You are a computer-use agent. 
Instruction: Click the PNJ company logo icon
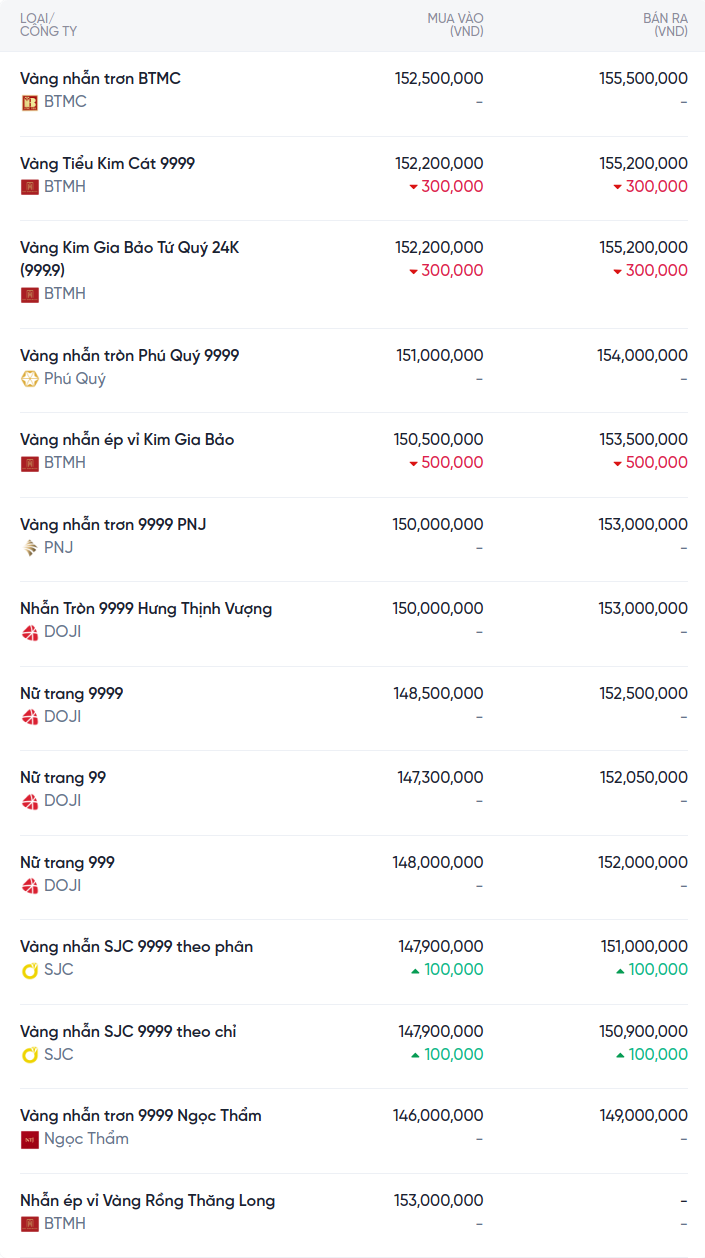30,548
